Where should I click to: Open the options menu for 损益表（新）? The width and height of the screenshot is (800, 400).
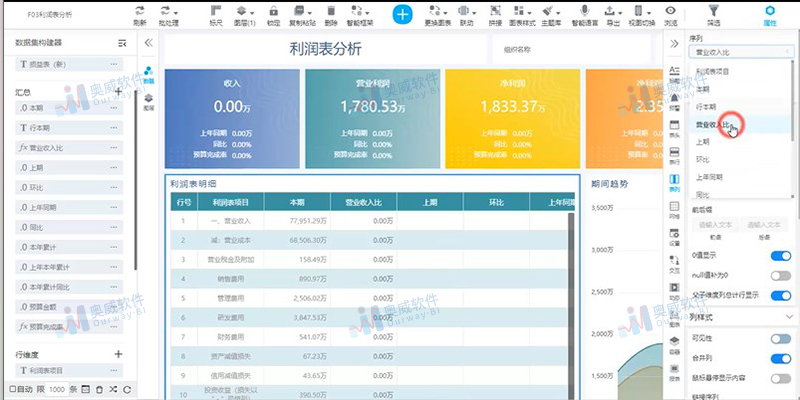click(113, 65)
